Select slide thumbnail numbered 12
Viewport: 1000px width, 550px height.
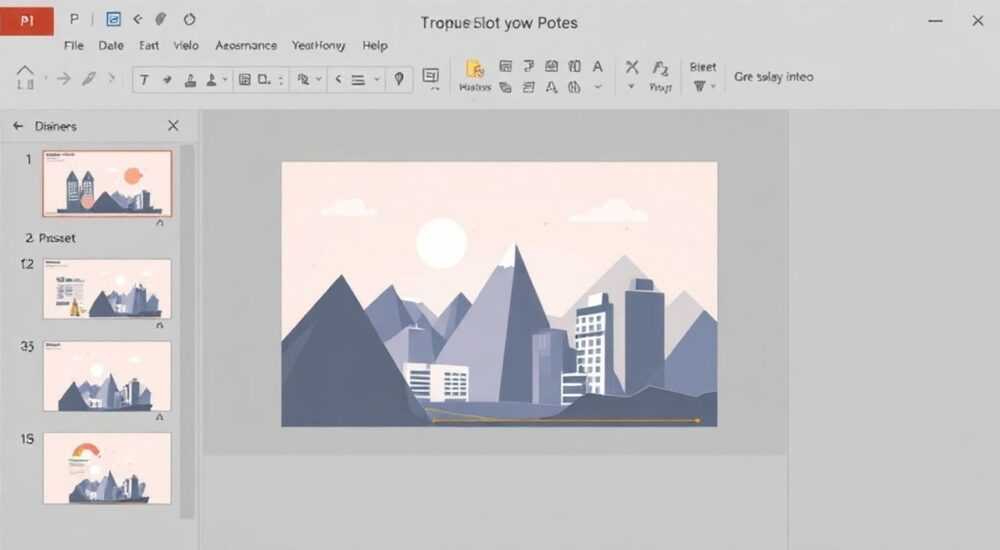107,288
